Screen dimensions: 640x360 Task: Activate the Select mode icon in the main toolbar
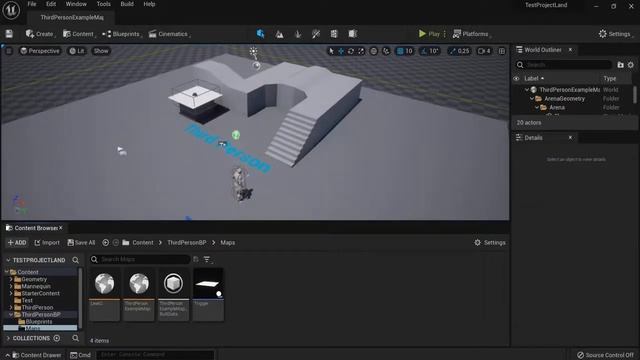(x=260, y=34)
